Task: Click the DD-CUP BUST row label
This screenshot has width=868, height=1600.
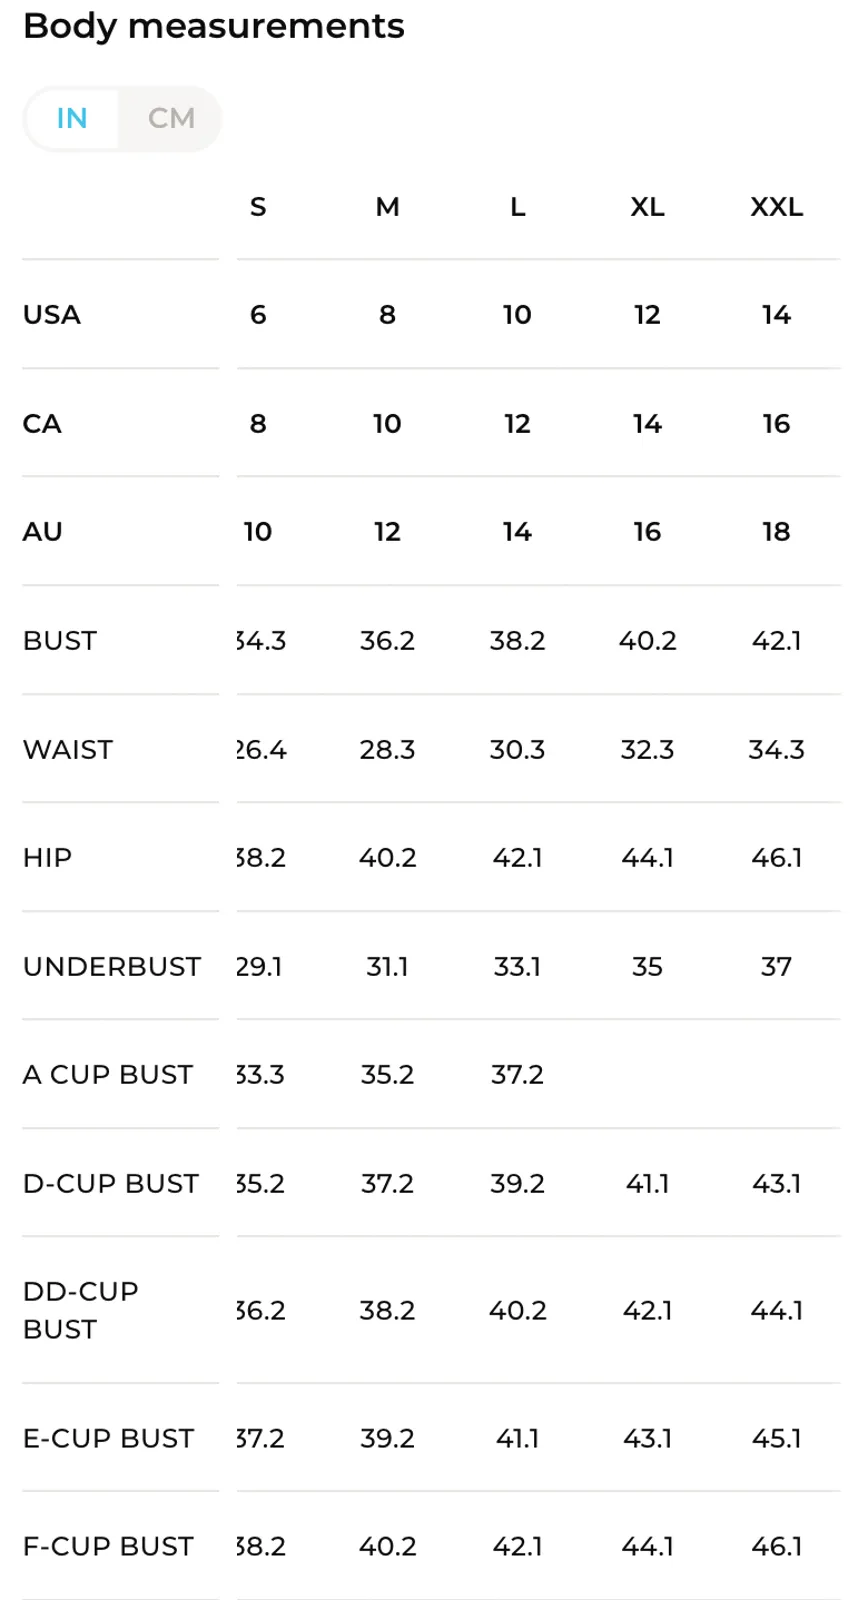Action: pos(81,1310)
